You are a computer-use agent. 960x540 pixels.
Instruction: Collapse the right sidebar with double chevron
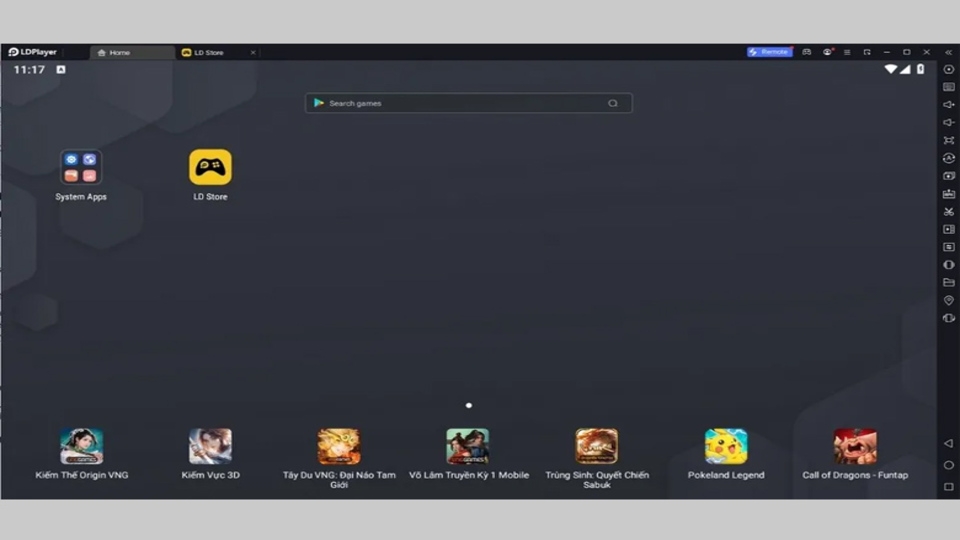[x=948, y=52]
